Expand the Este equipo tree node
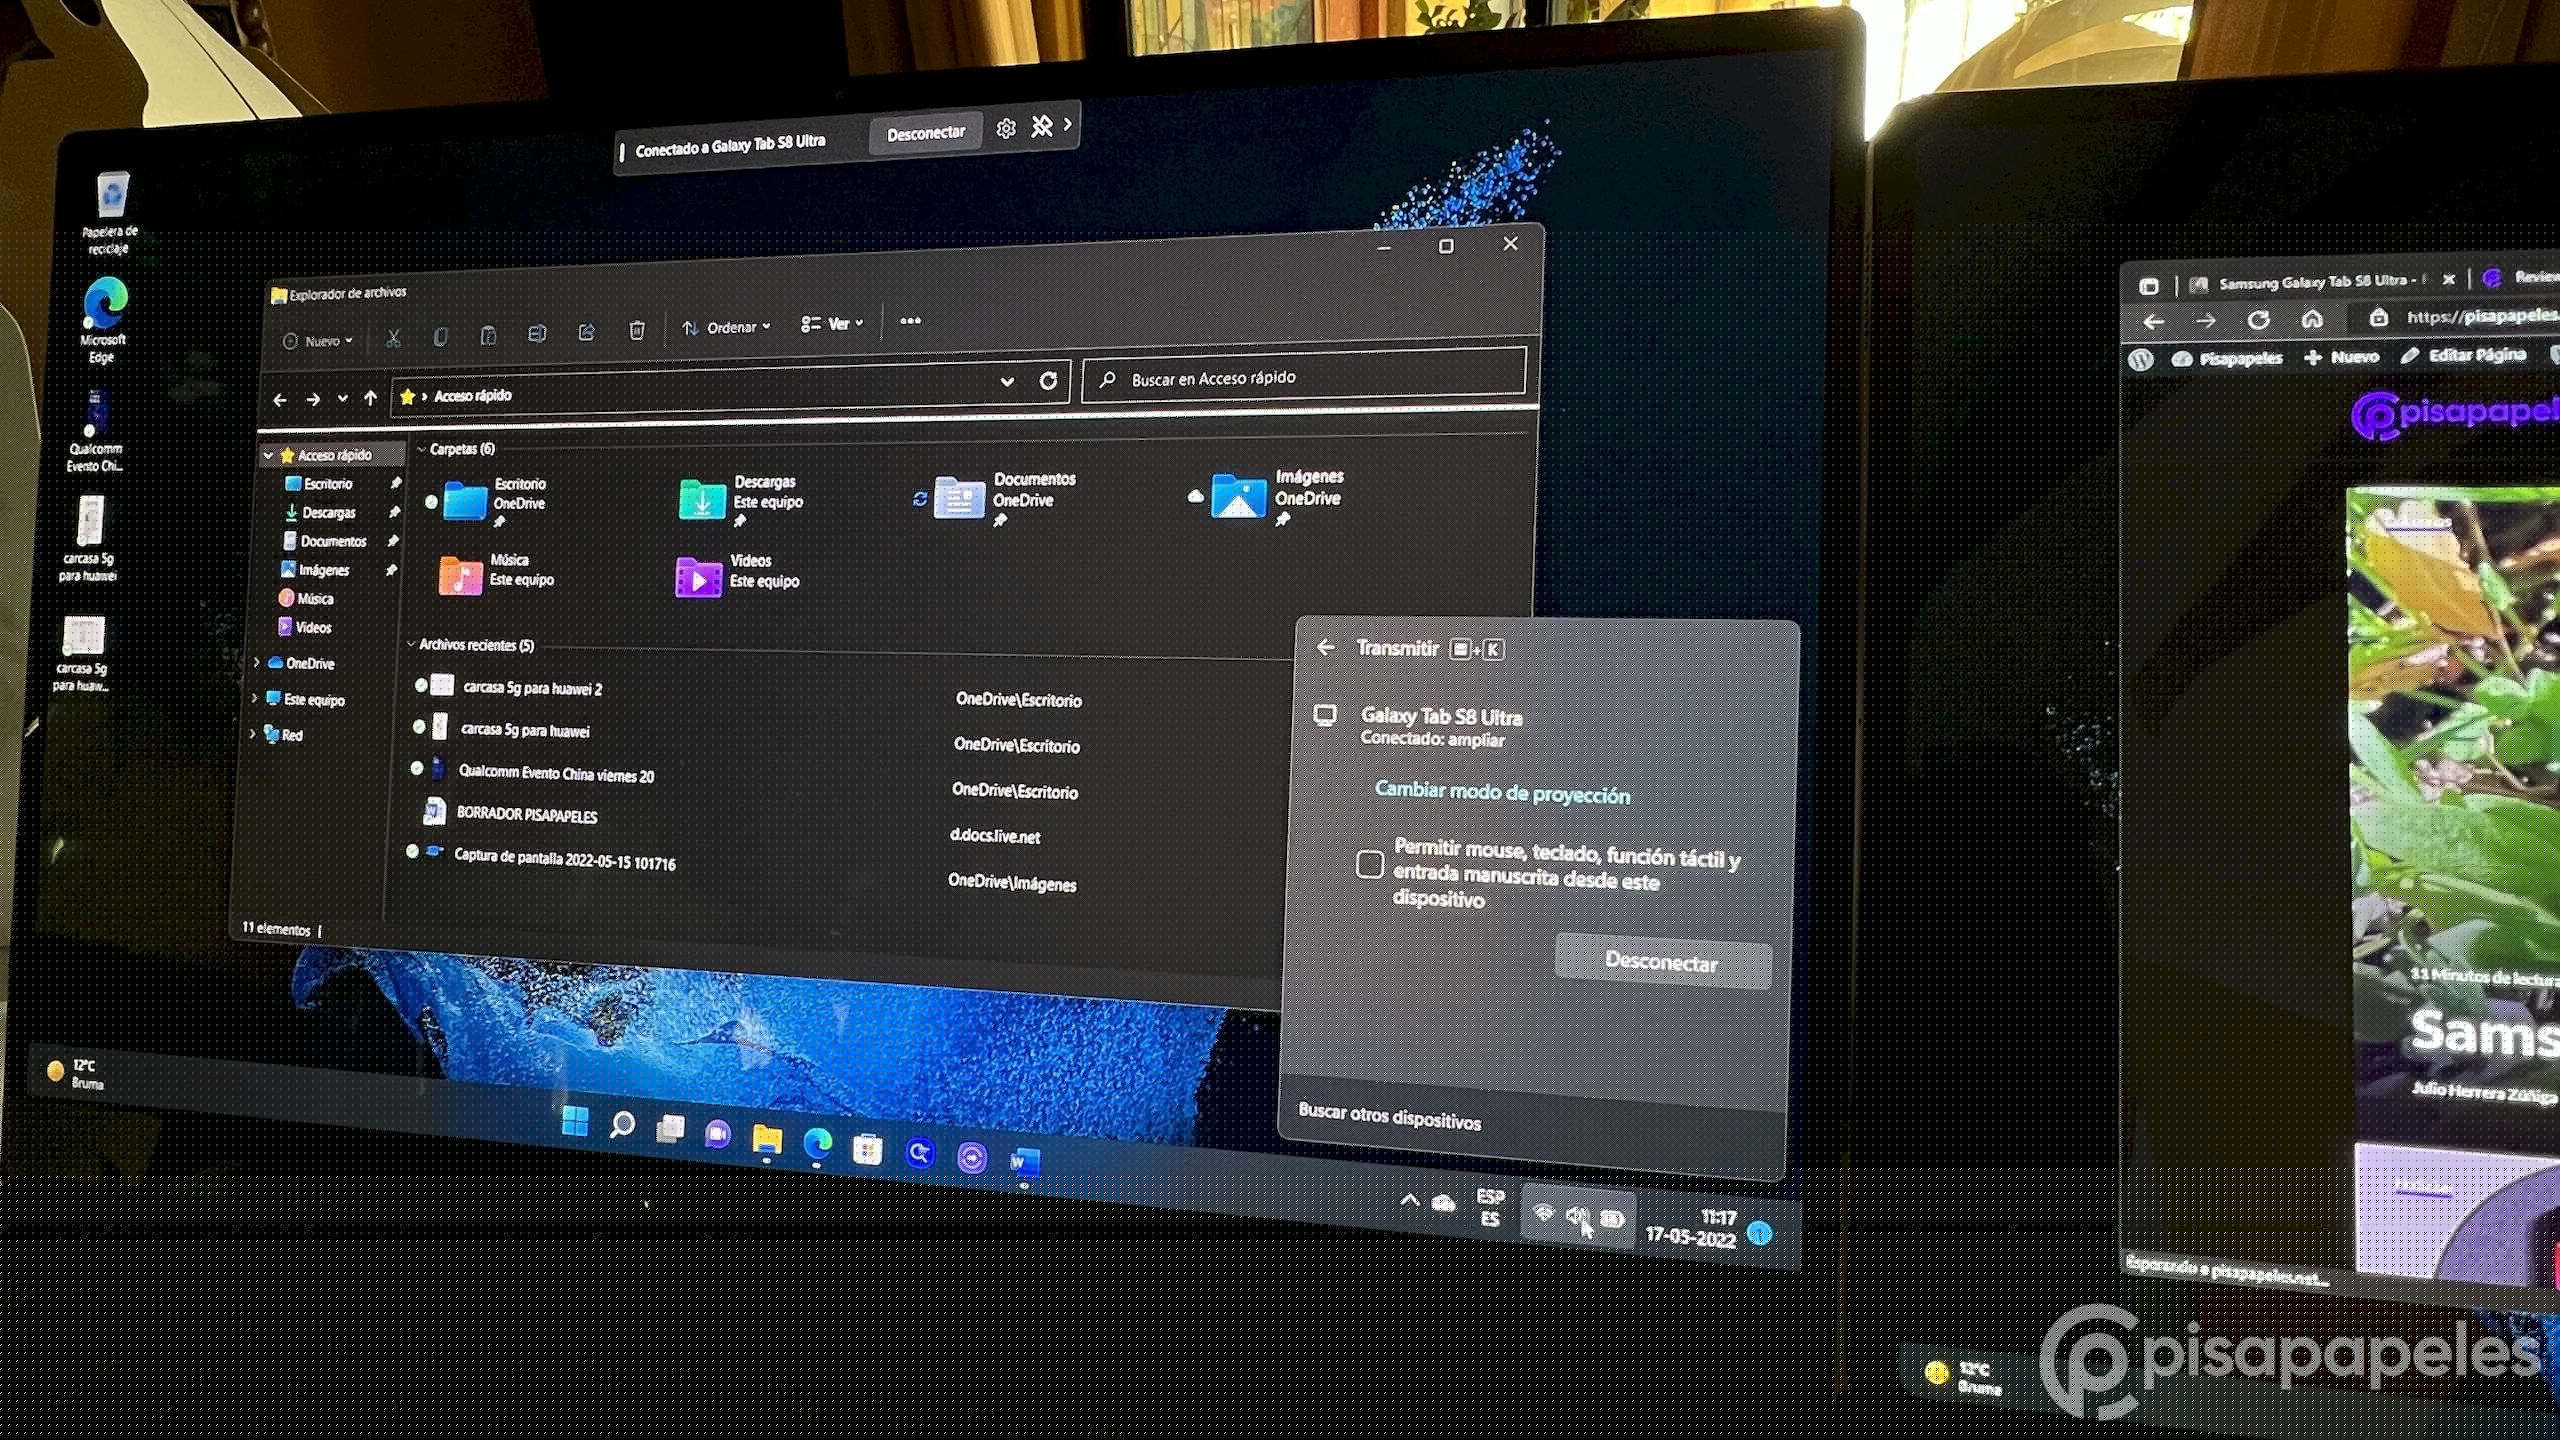Image resolution: width=2560 pixels, height=1440 pixels. (x=255, y=698)
